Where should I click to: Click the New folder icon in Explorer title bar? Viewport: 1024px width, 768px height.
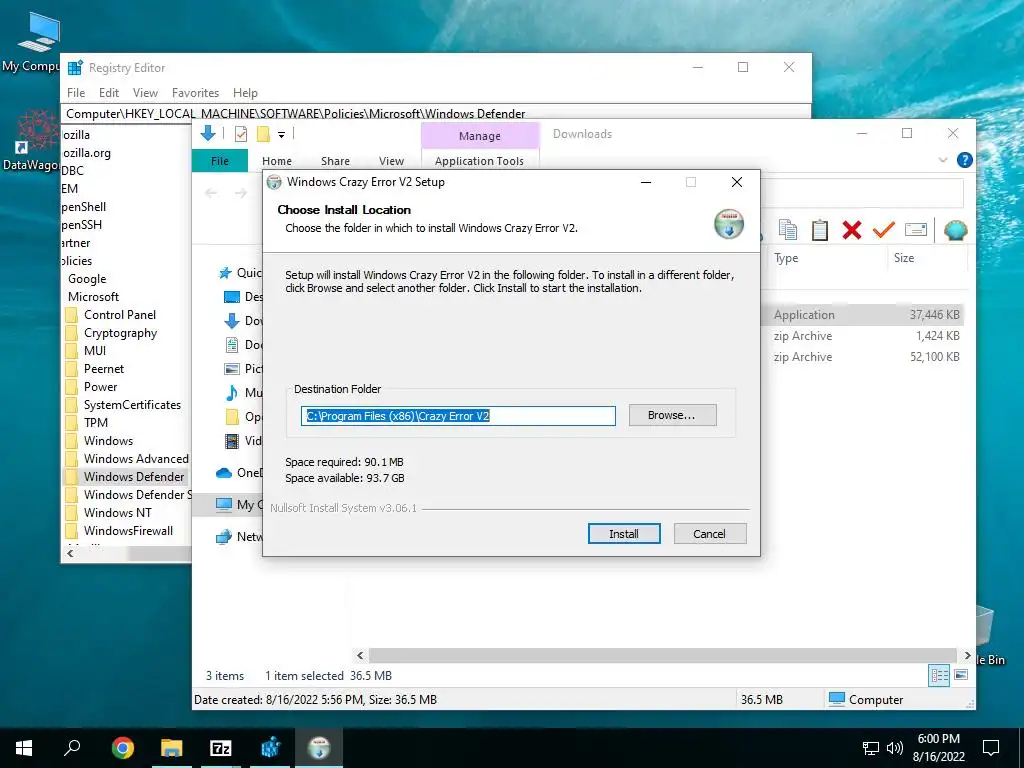coord(263,134)
